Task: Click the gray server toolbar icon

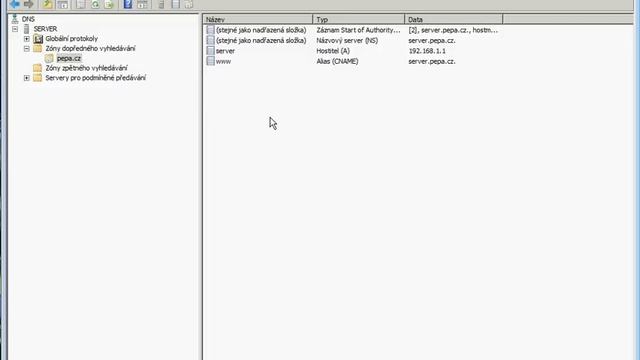Action: (x=161, y=4)
